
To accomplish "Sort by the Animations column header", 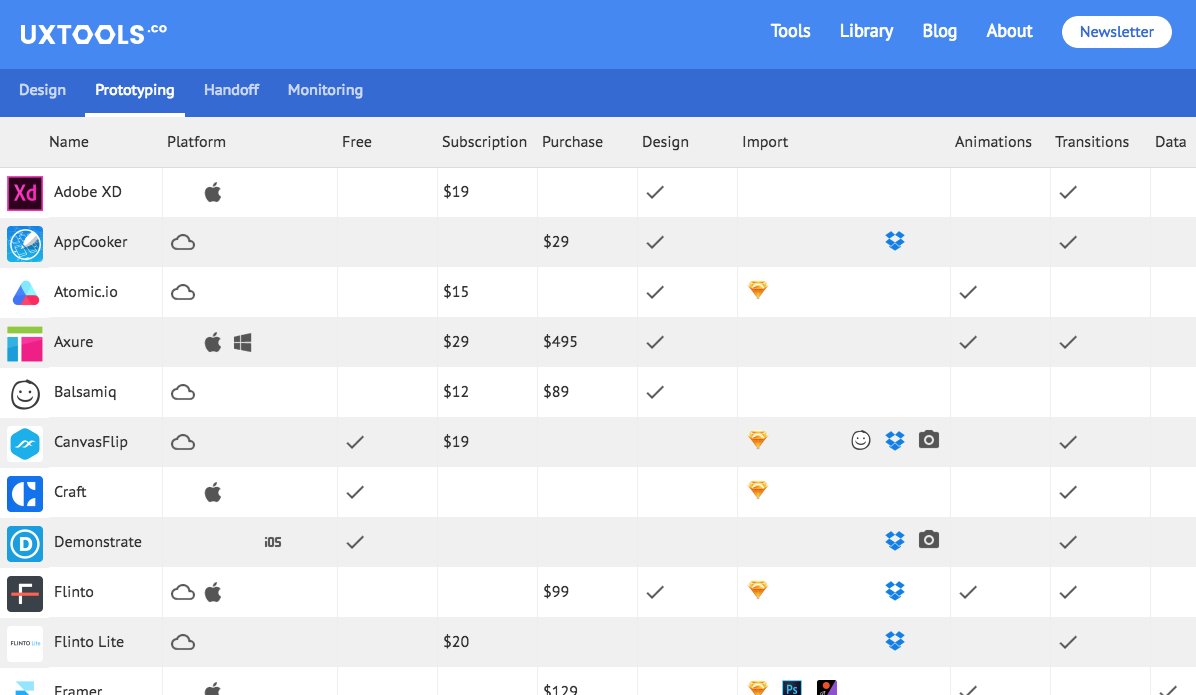I will click(992, 142).
